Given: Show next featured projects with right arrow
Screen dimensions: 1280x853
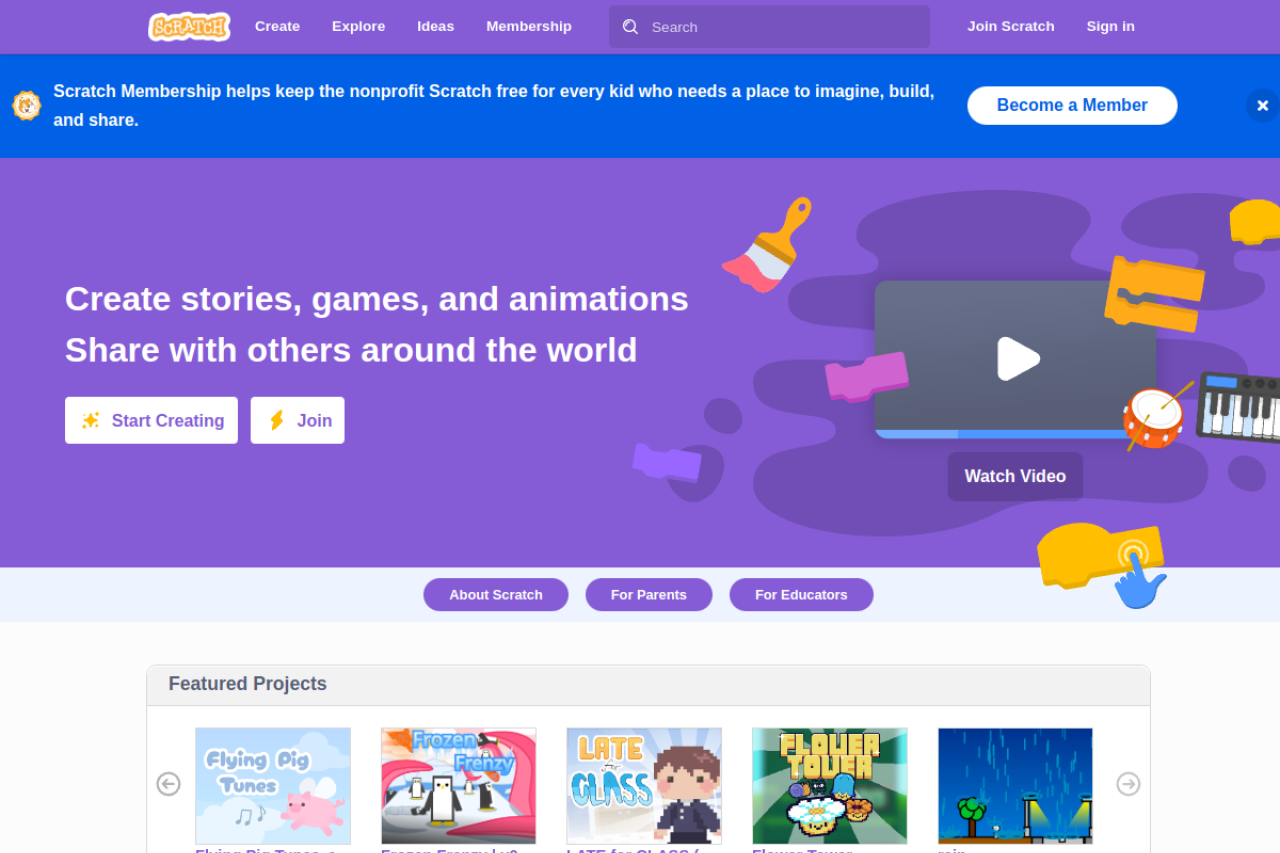Looking at the screenshot, I should tap(1128, 784).
